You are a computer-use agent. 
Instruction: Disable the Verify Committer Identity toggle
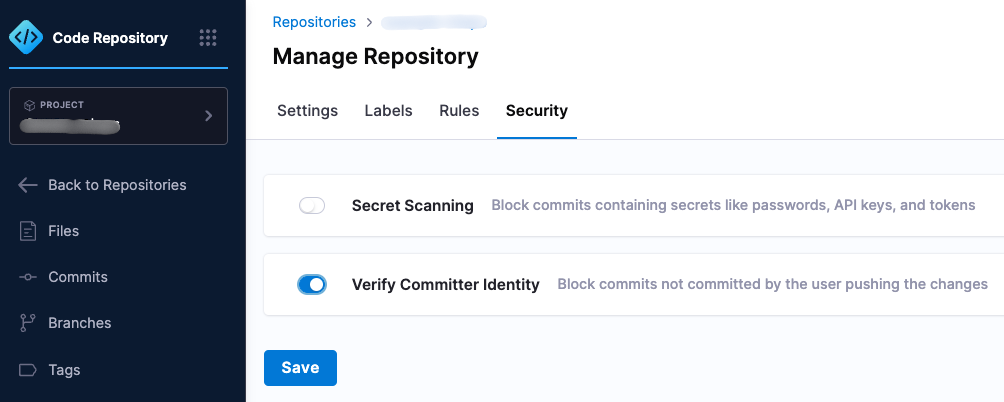tap(312, 285)
